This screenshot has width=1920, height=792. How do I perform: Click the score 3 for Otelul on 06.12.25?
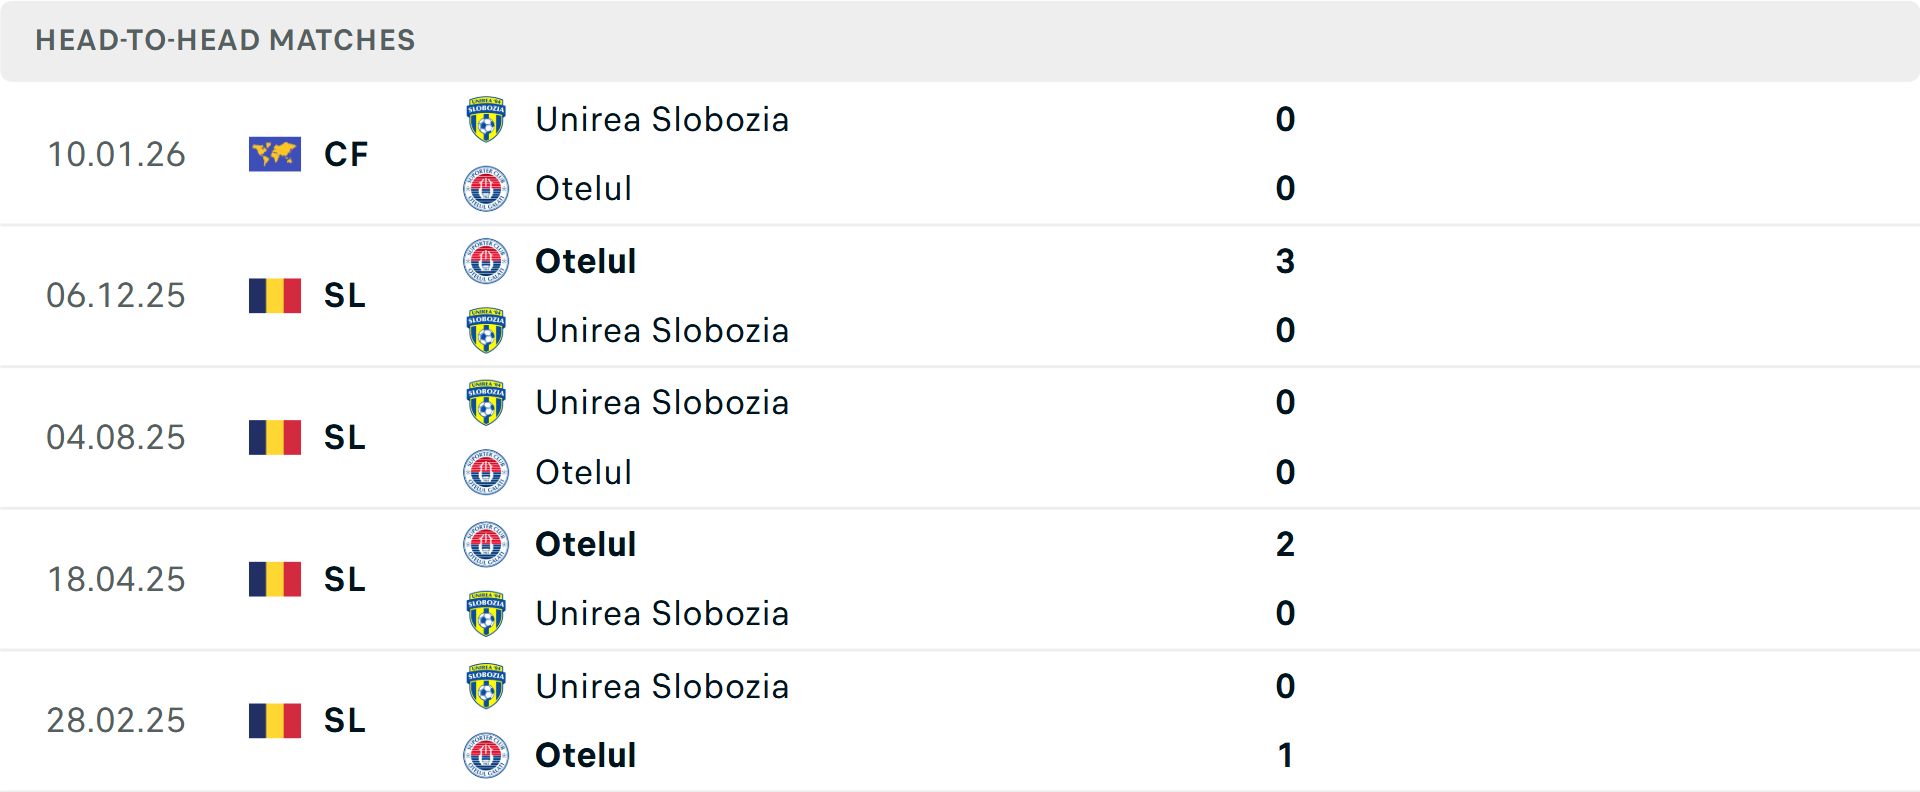tap(1288, 261)
